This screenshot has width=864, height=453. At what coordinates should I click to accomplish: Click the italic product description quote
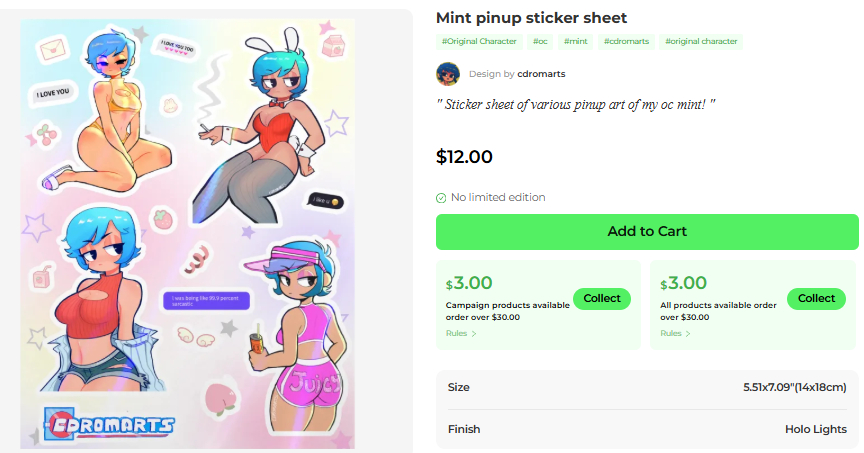click(x=576, y=104)
